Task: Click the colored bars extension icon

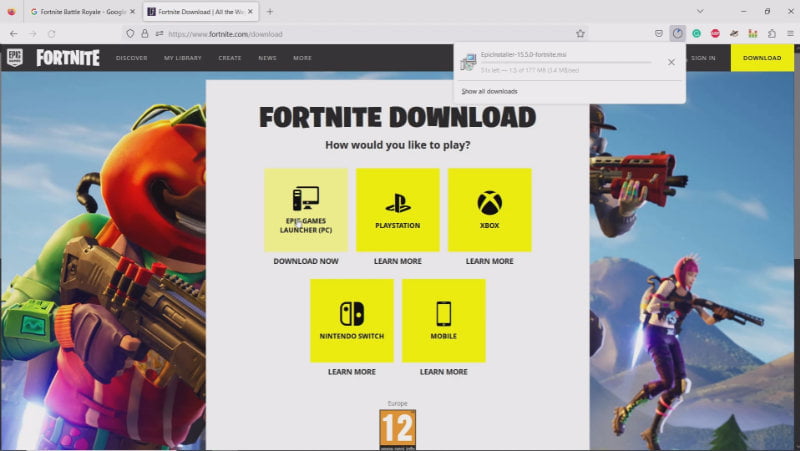Action: pyautogui.click(x=753, y=34)
